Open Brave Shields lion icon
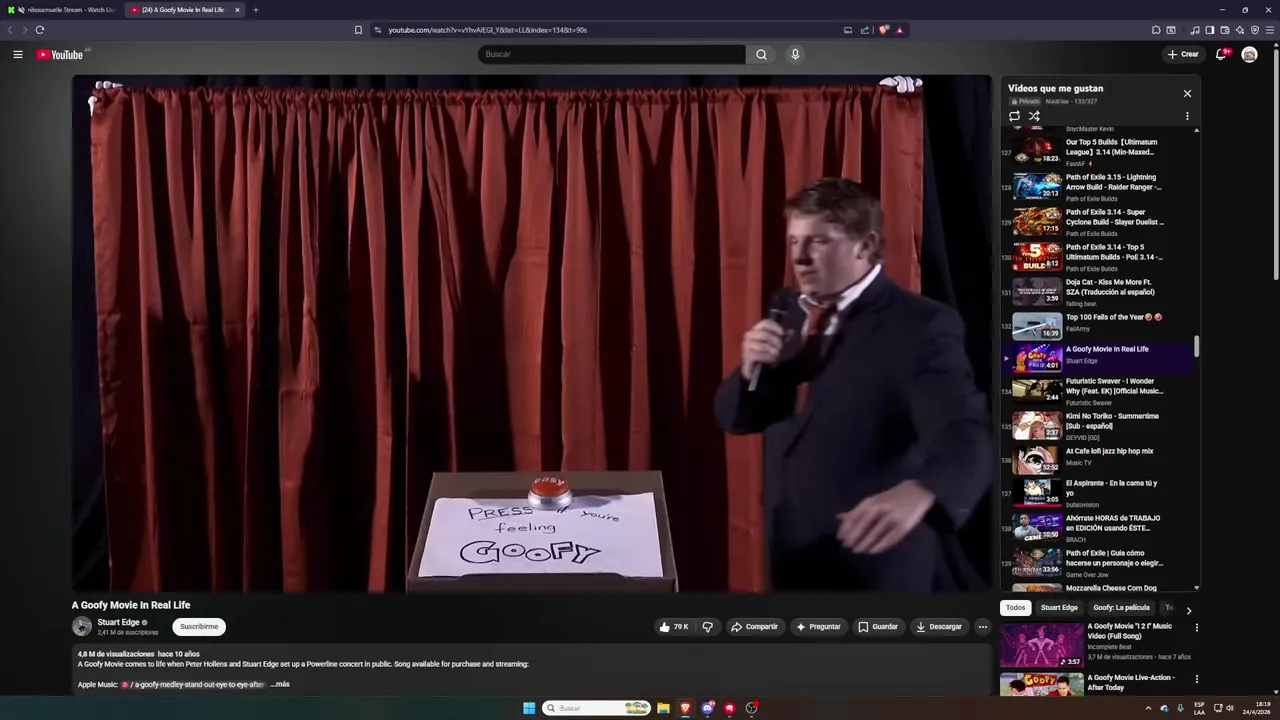The width and height of the screenshot is (1280, 720). point(883,30)
